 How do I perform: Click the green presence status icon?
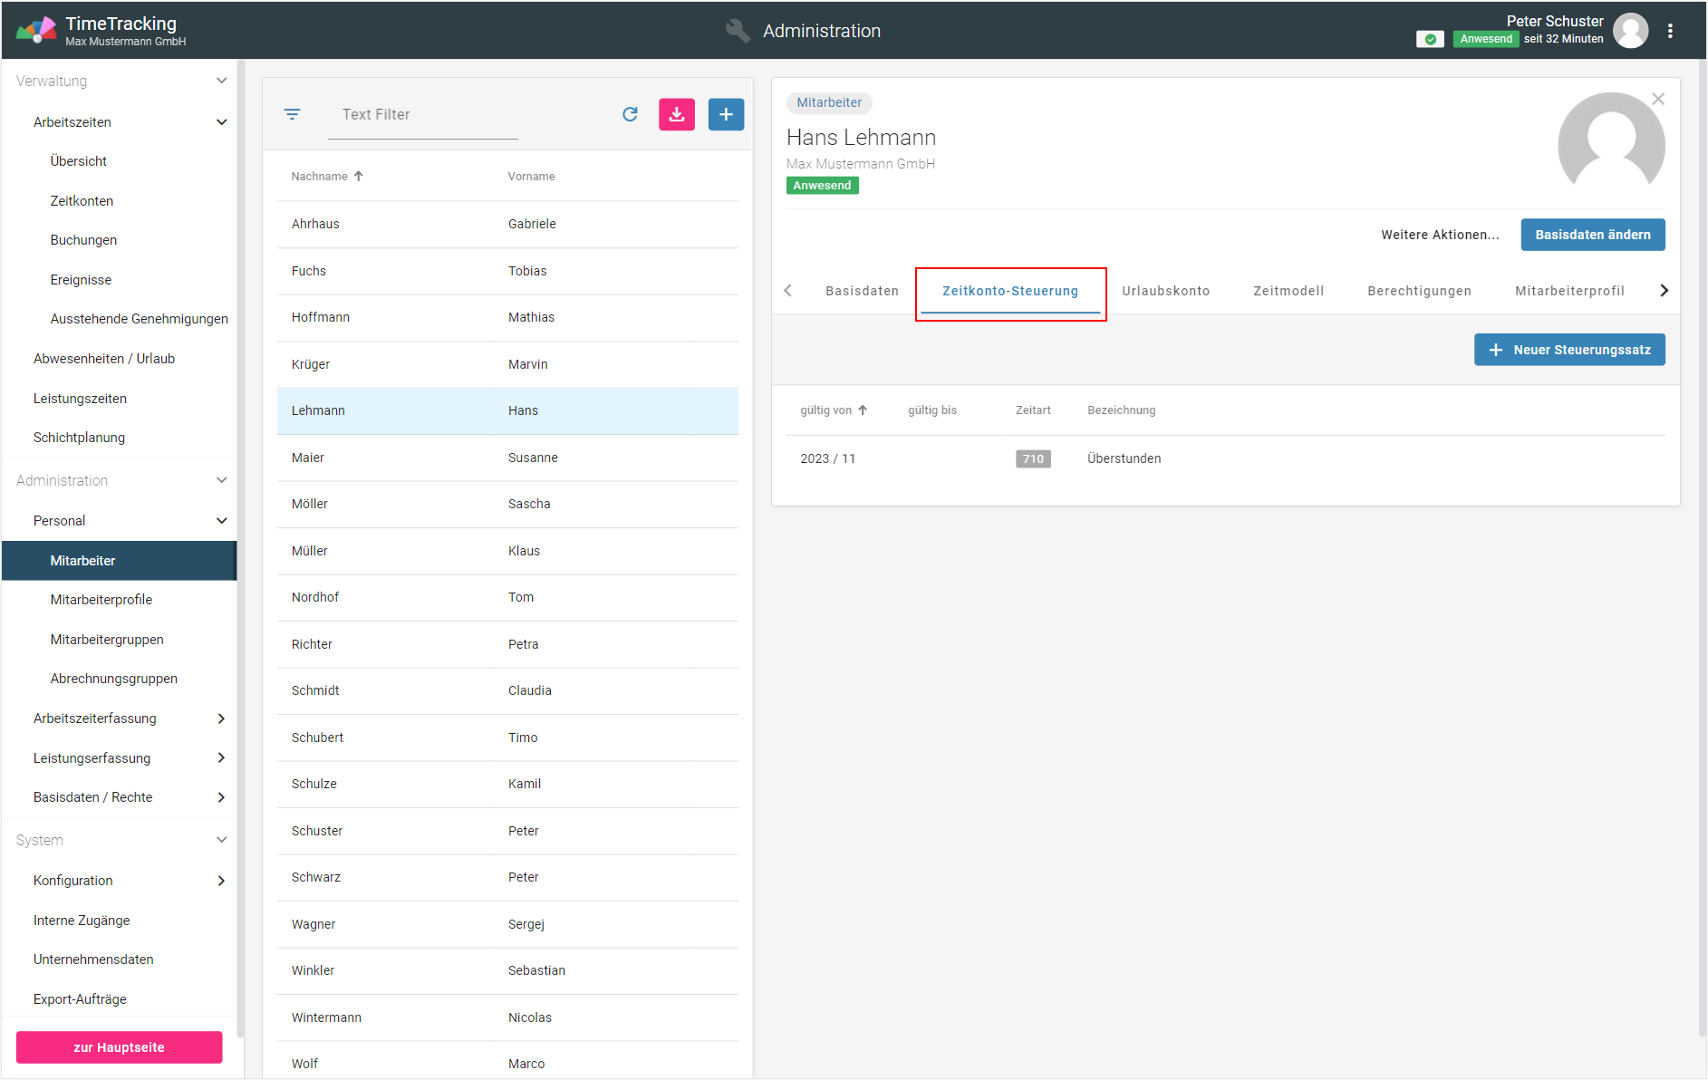tap(1430, 39)
